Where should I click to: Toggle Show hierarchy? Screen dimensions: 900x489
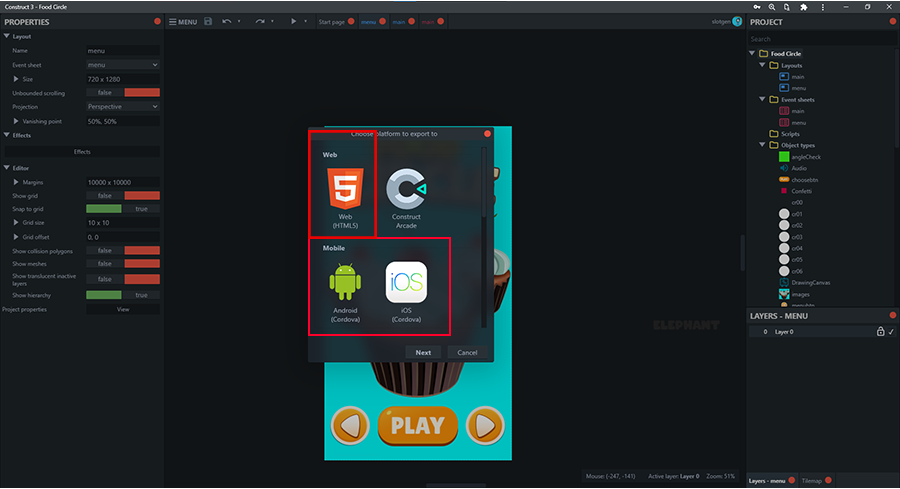(x=123, y=295)
